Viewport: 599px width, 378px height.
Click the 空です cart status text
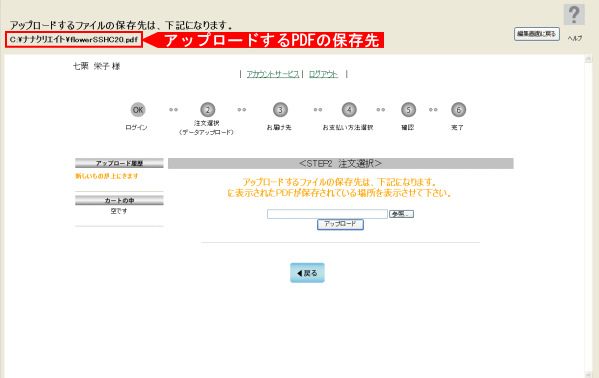pos(119,211)
